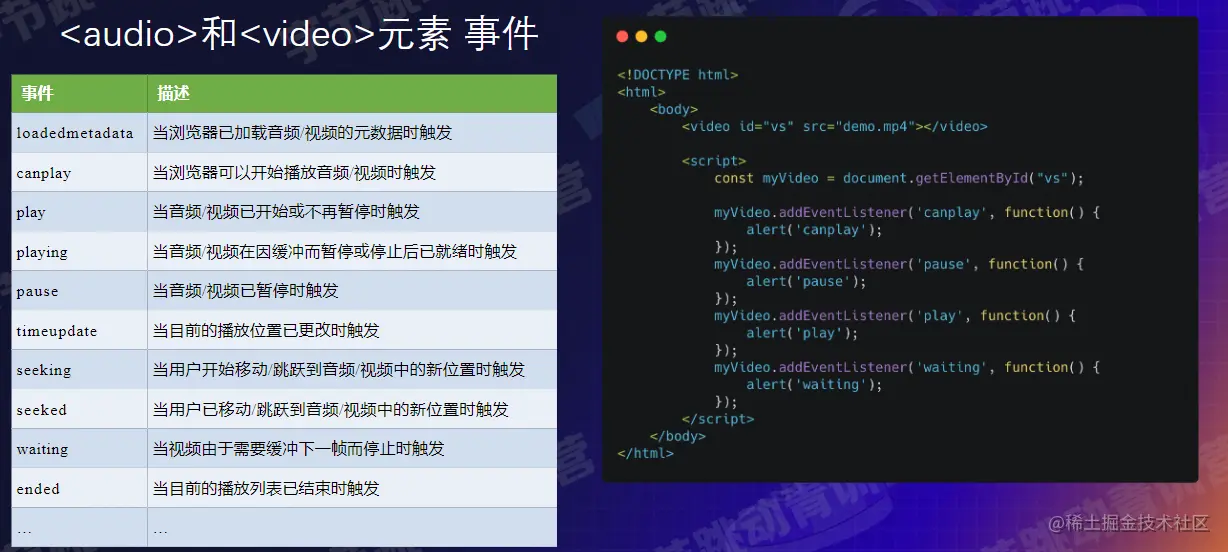Image resolution: width=1228 pixels, height=552 pixels.
Task: Click the playing event name
Action: click(42, 252)
